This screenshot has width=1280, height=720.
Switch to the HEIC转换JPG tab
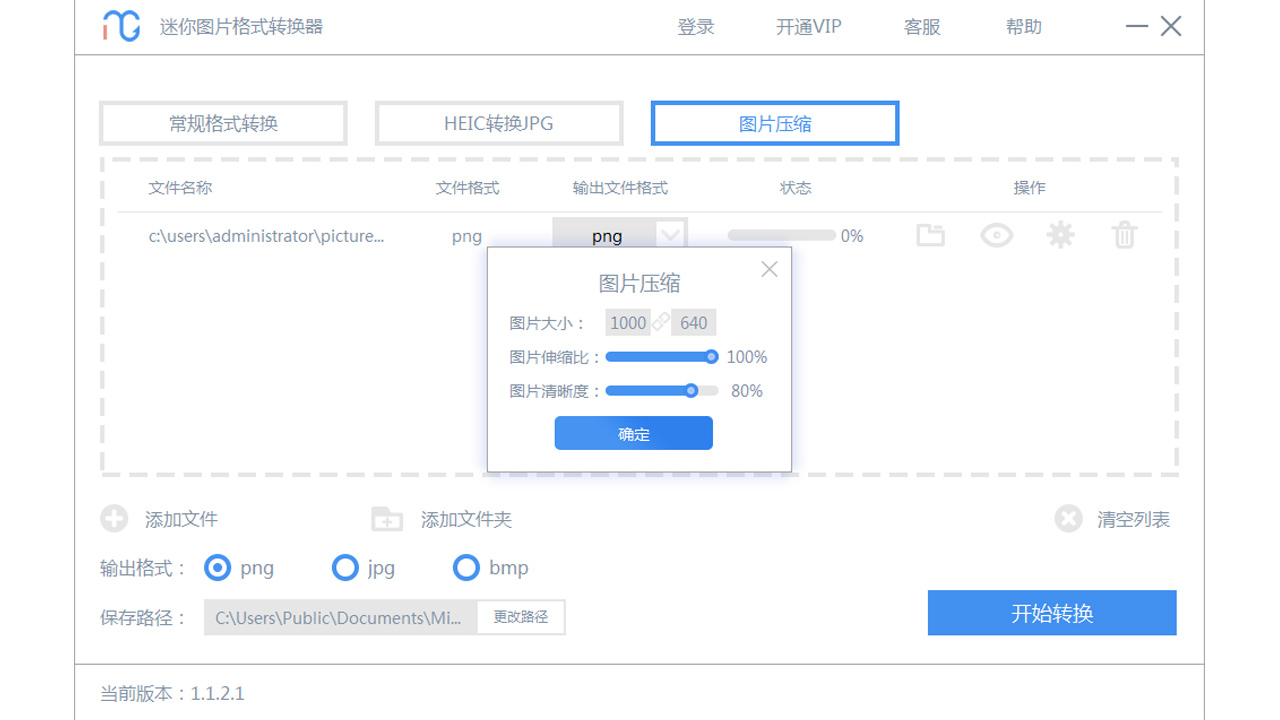[x=498, y=122]
